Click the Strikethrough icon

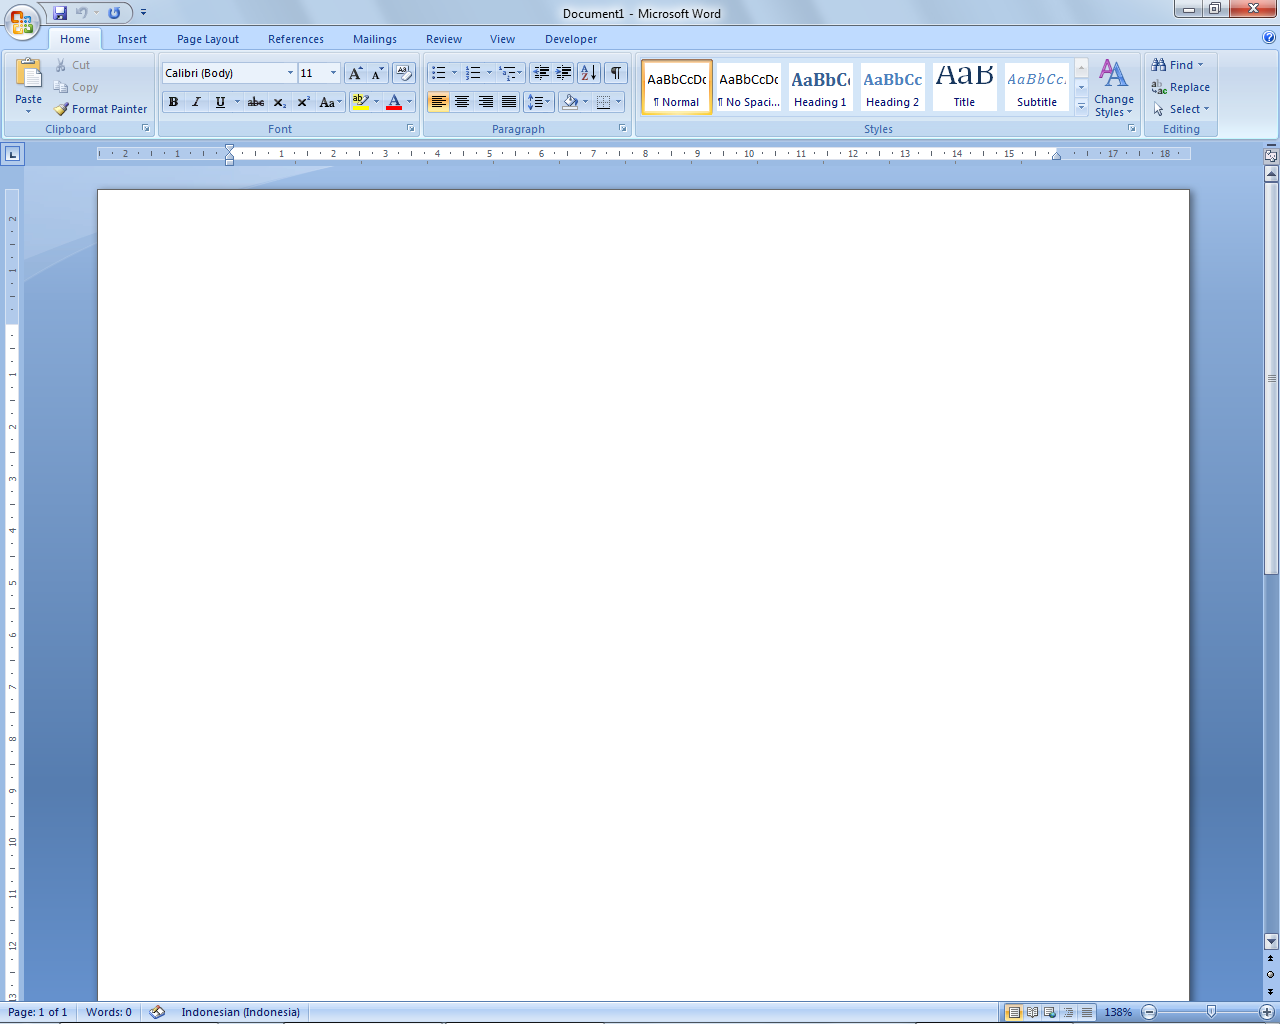point(256,102)
